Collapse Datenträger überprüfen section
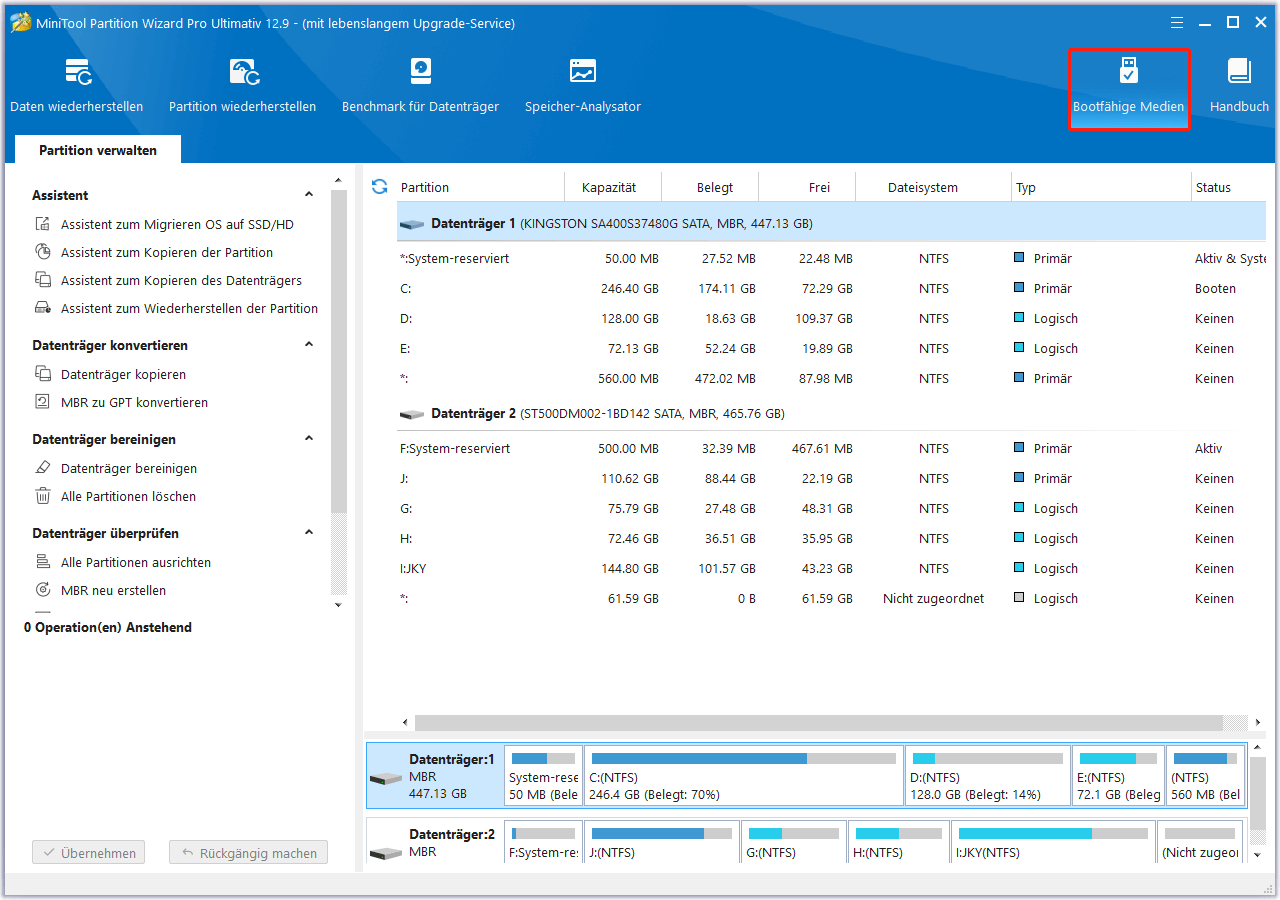Screen dimensions: 1280x900 click(x=309, y=533)
